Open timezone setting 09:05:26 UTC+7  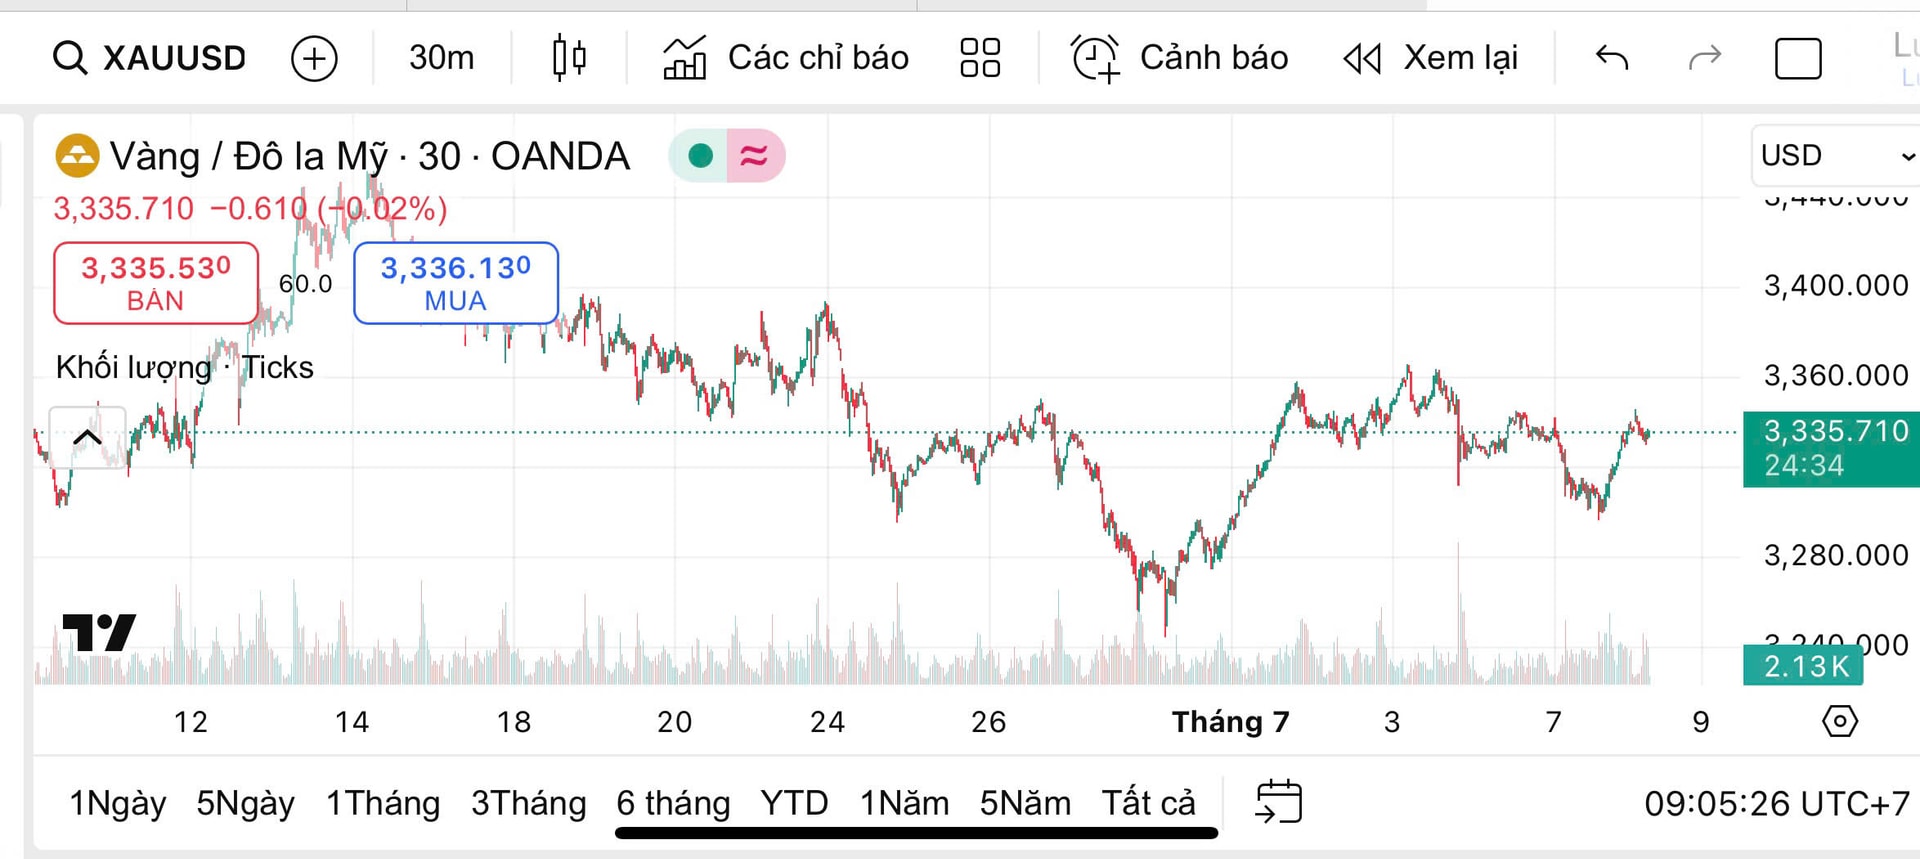tap(1777, 803)
